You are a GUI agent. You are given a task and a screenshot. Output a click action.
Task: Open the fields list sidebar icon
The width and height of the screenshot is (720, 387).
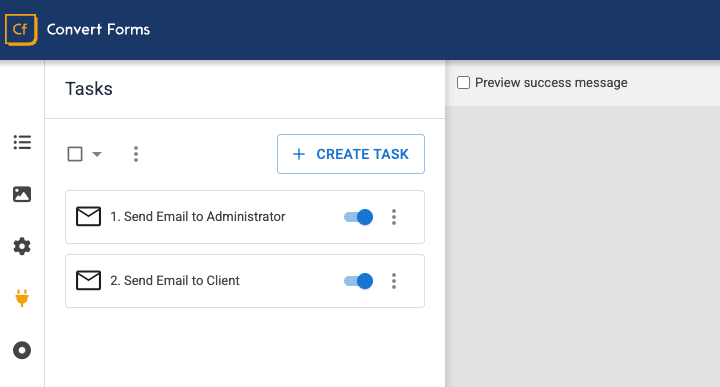click(x=22, y=142)
